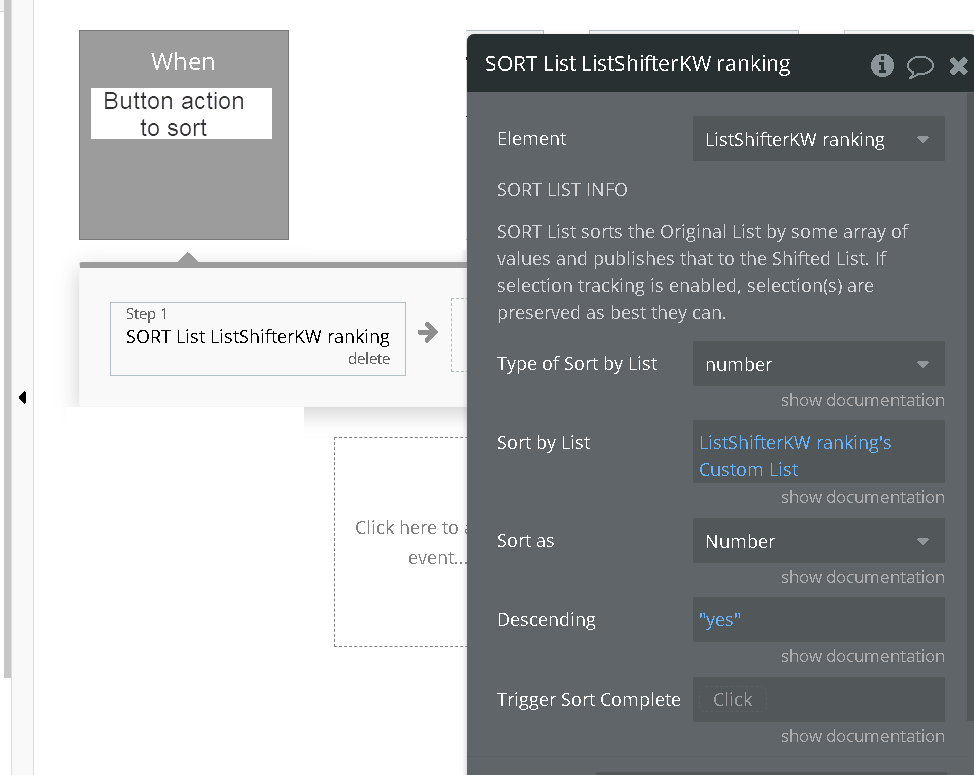Show documentation for Sort as
This screenshot has height=775, width=974.
pyautogui.click(x=862, y=577)
